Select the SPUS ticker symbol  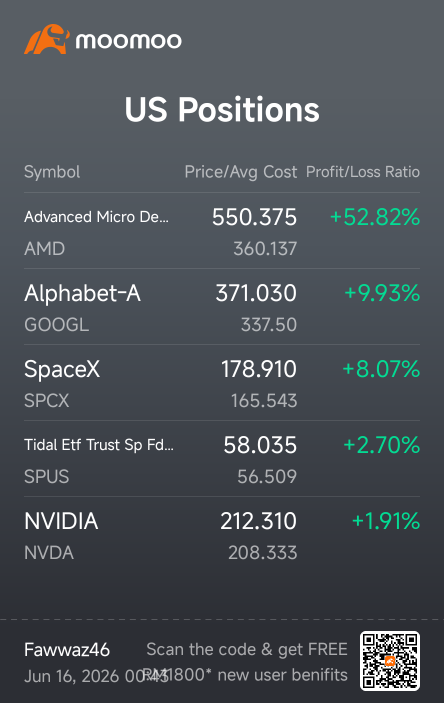(47, 477)
